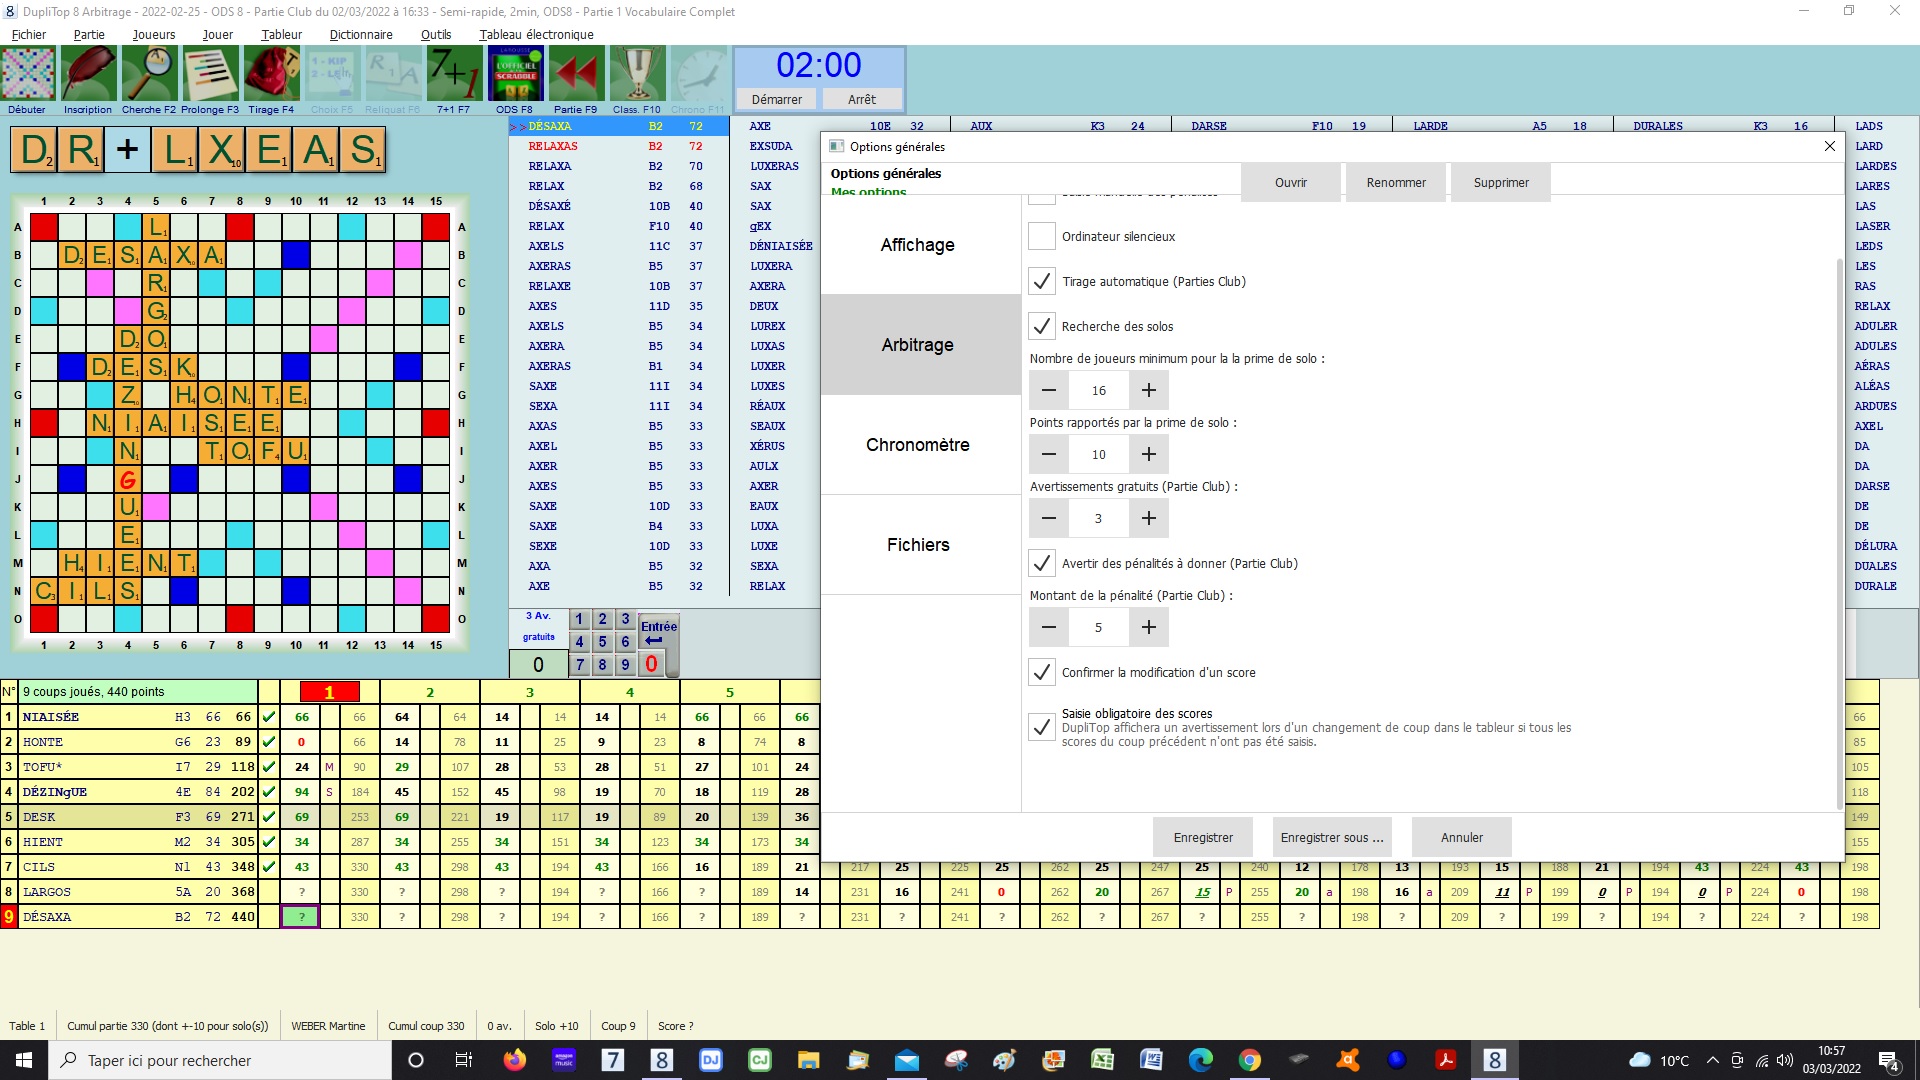Uncheck Tirage automatique (Parties Club)

pyautogui.click(x=1042, y=282)
